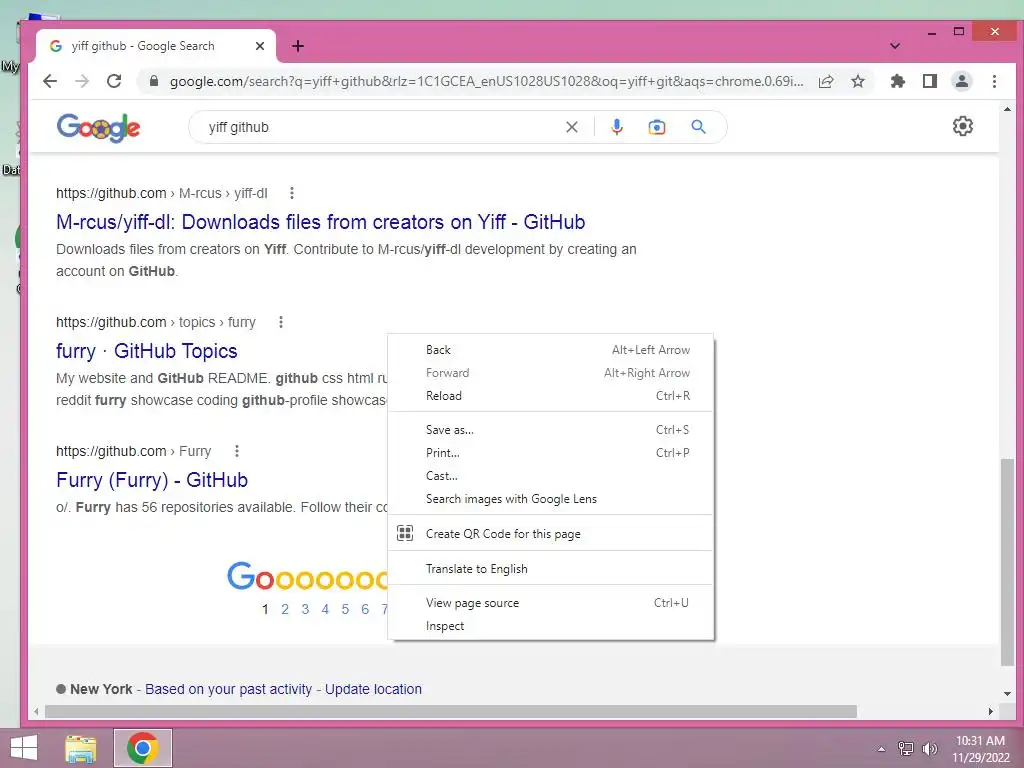Start voice search with the microphone icon
The height and width of the screenshot is (768, 1024).
click(x=616, y=127)
